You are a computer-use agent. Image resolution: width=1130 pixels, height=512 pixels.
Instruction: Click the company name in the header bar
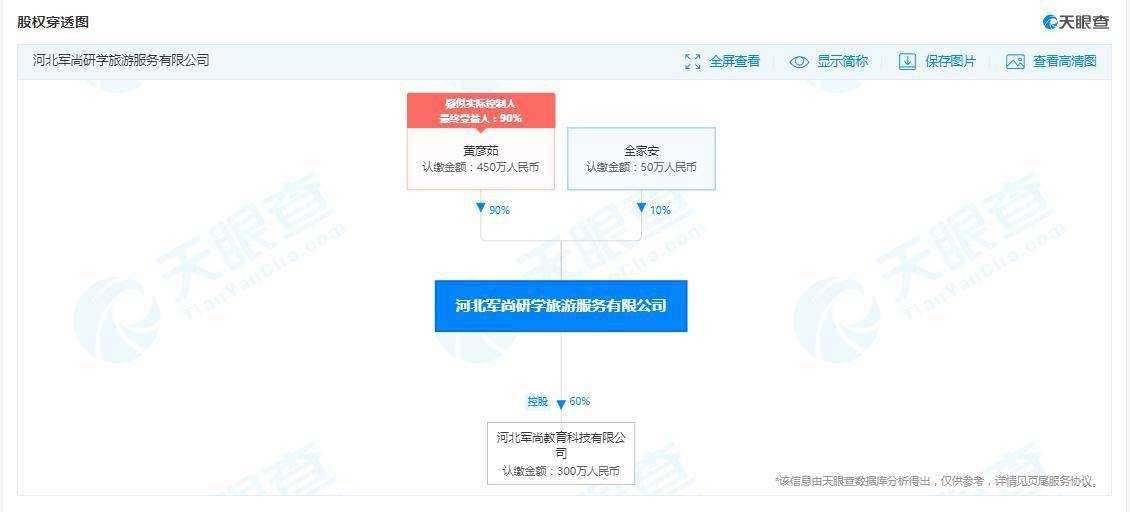point(121,61)
